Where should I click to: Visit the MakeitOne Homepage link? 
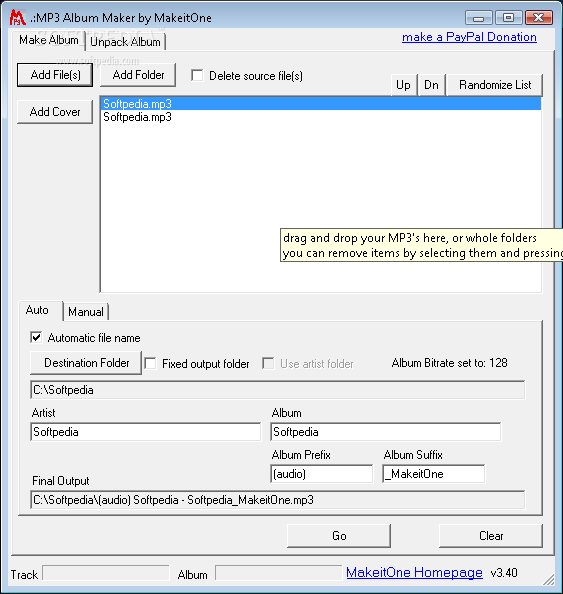coord(414,572)
